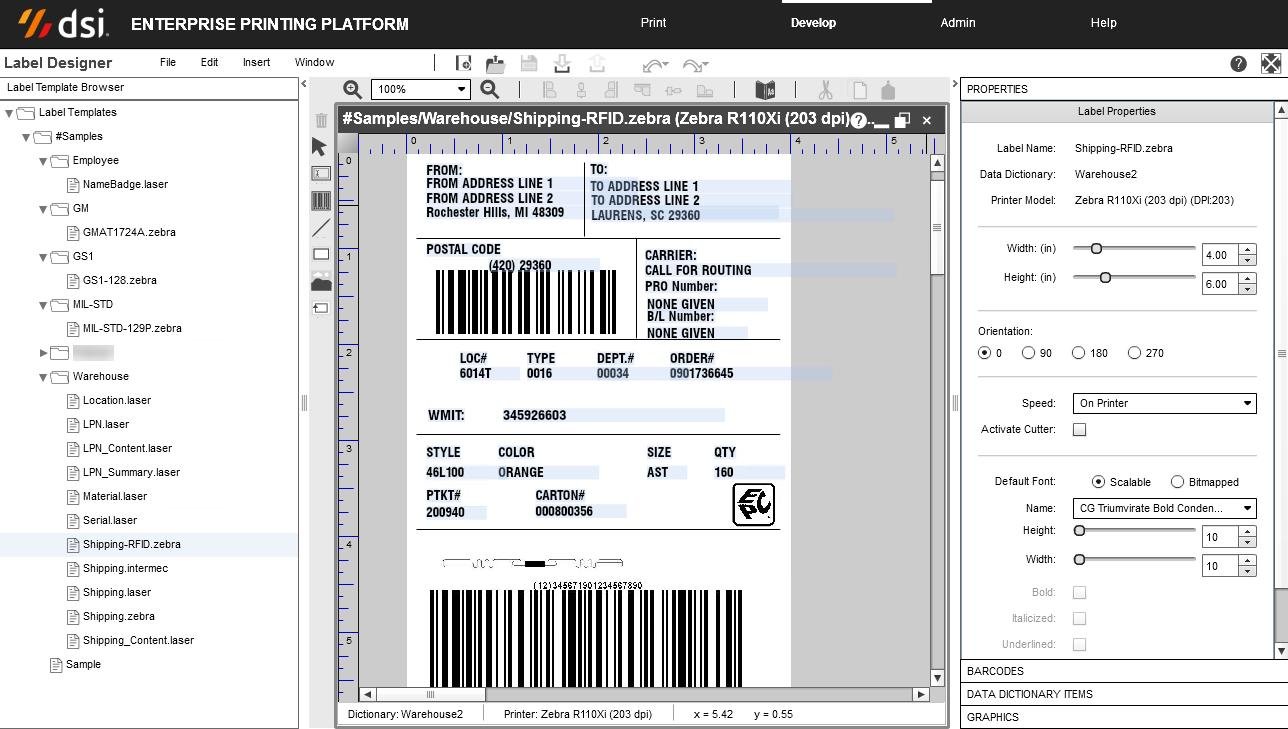Select orientation 90 radio button
Screen dimensions: 1288x729
tap(1029, 353)
